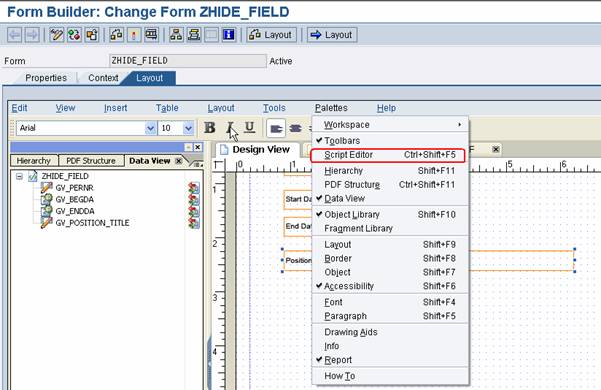Select GV_POSITION_TITLE in Data View tree
This screenshot has height=390, width=601.
(x=92, y=223)
